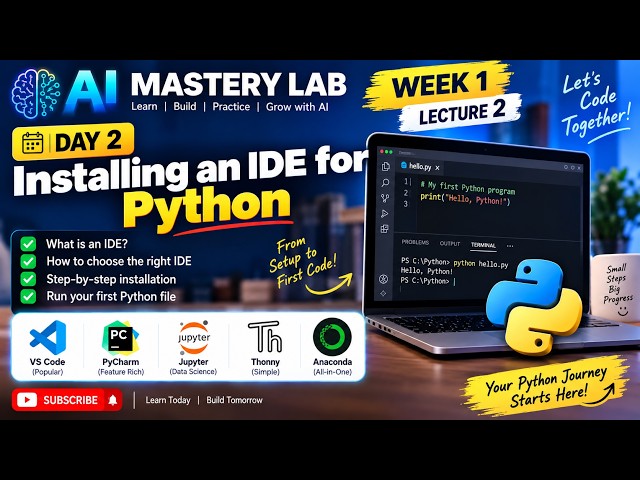Click the Anaconda green ring logo
This screenshot has height=480, width=640.
click(332, 337)
